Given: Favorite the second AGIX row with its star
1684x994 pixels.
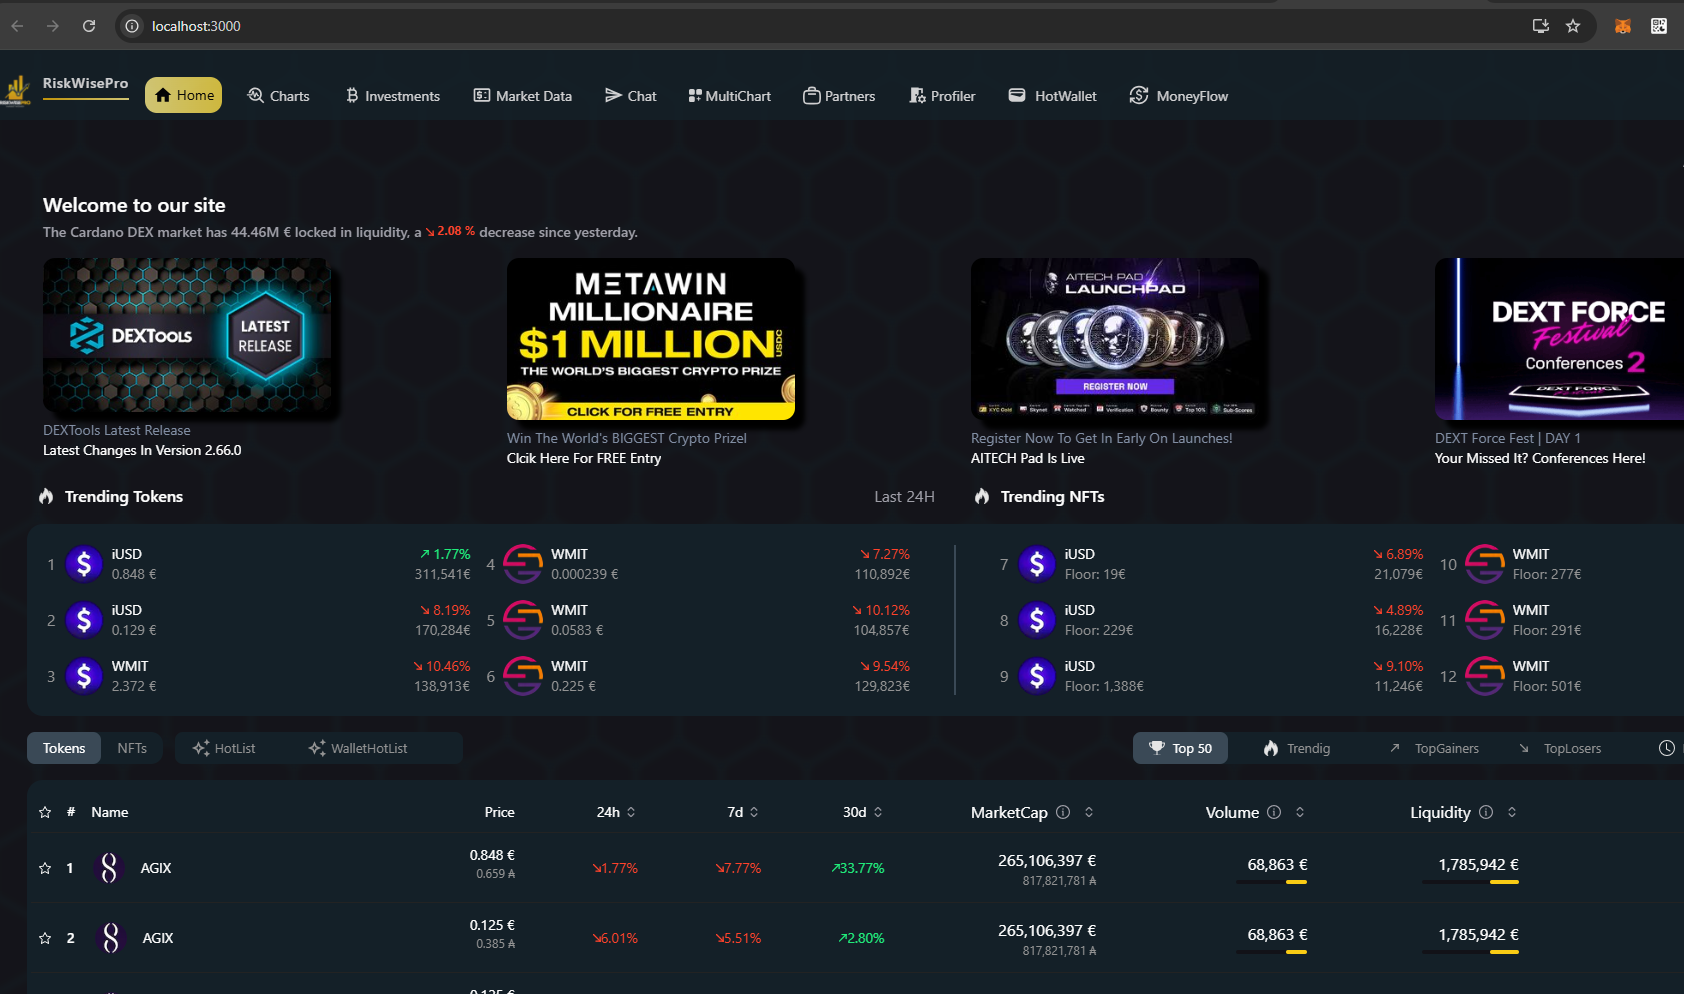Looking at the screenshot, I should point(45,938).
